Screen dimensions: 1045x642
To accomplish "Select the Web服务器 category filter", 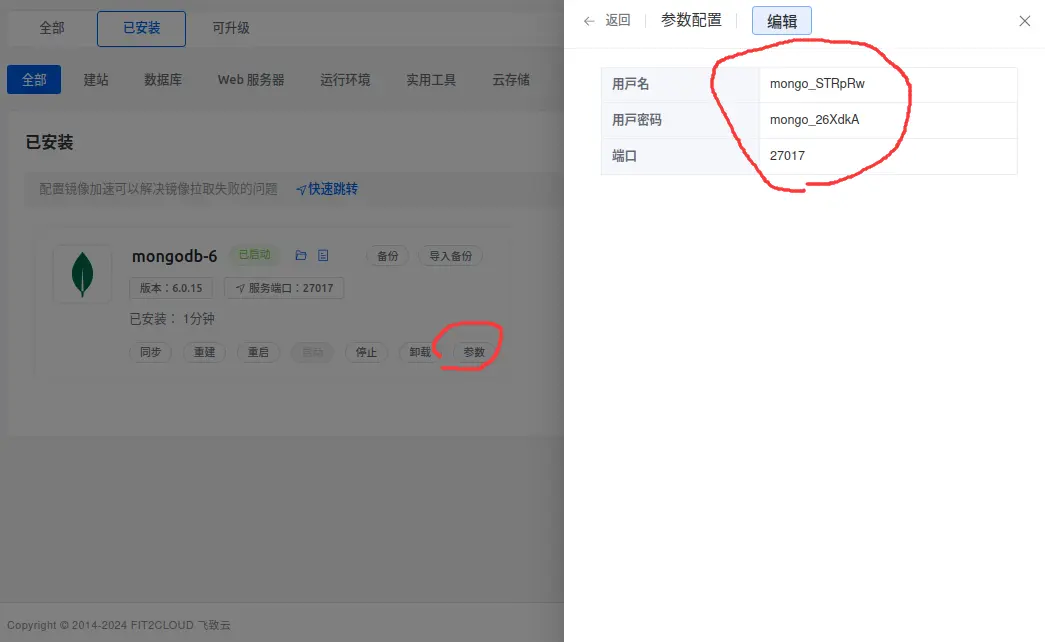I will click(251, 79).
